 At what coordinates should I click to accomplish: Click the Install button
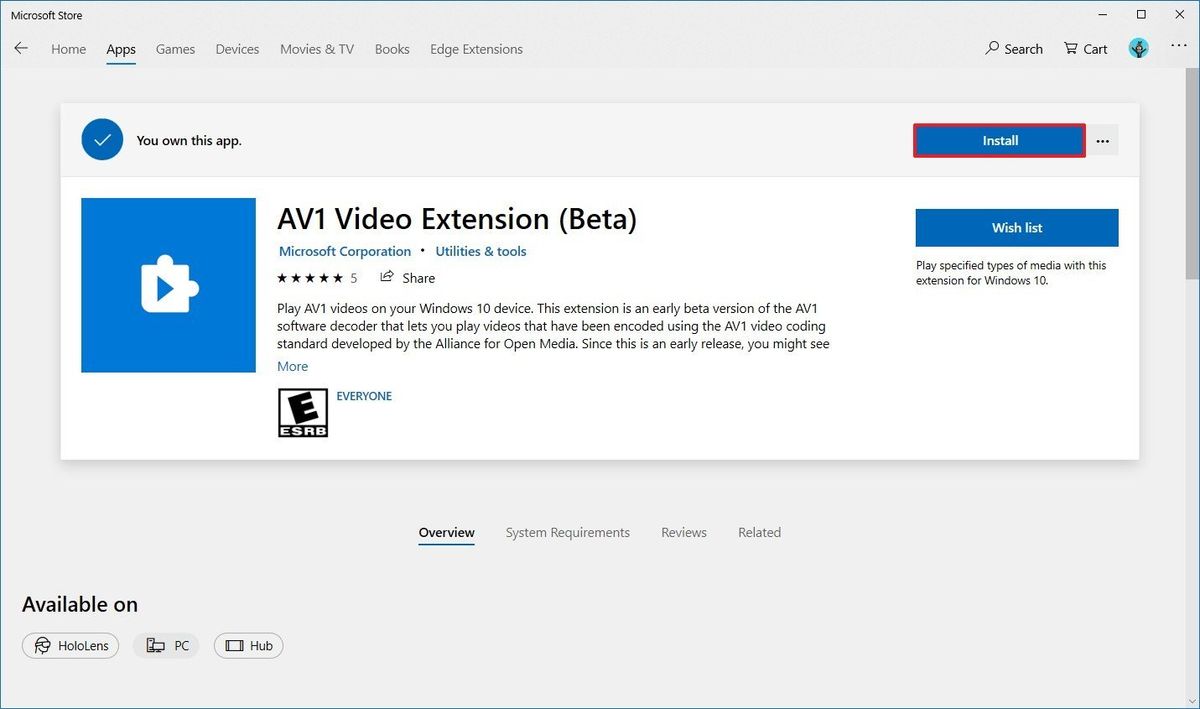[998, 140]
